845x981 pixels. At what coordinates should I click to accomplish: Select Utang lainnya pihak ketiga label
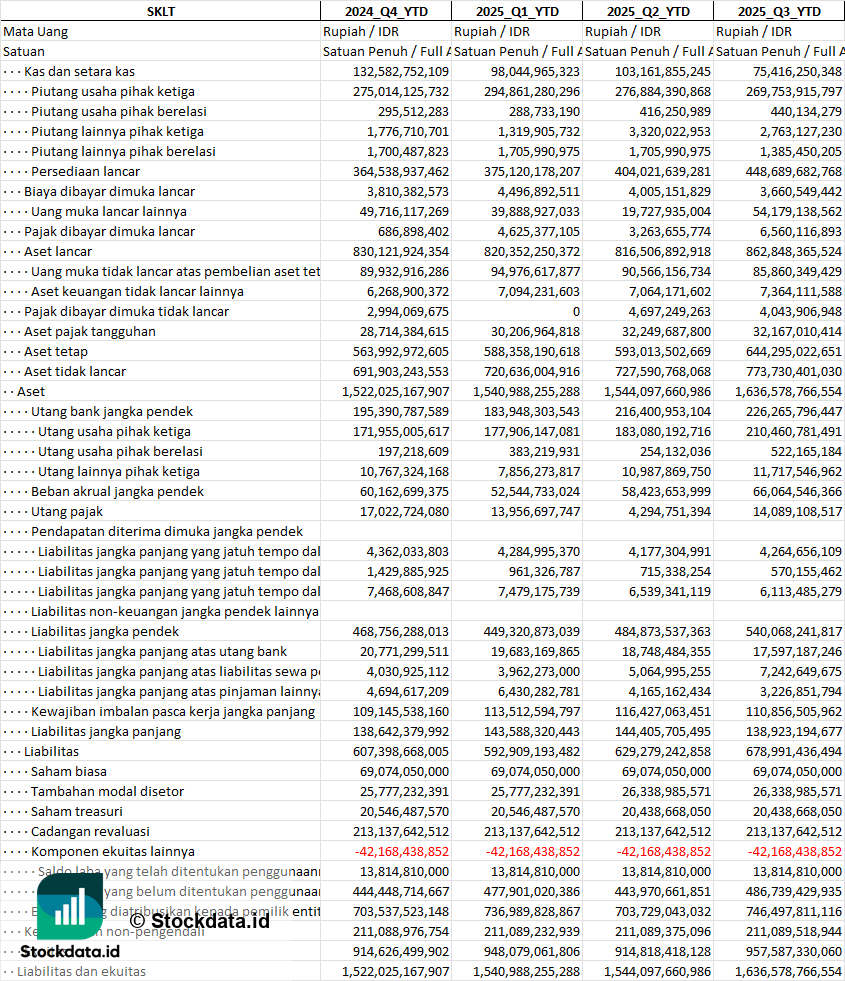tap(118, 472)
